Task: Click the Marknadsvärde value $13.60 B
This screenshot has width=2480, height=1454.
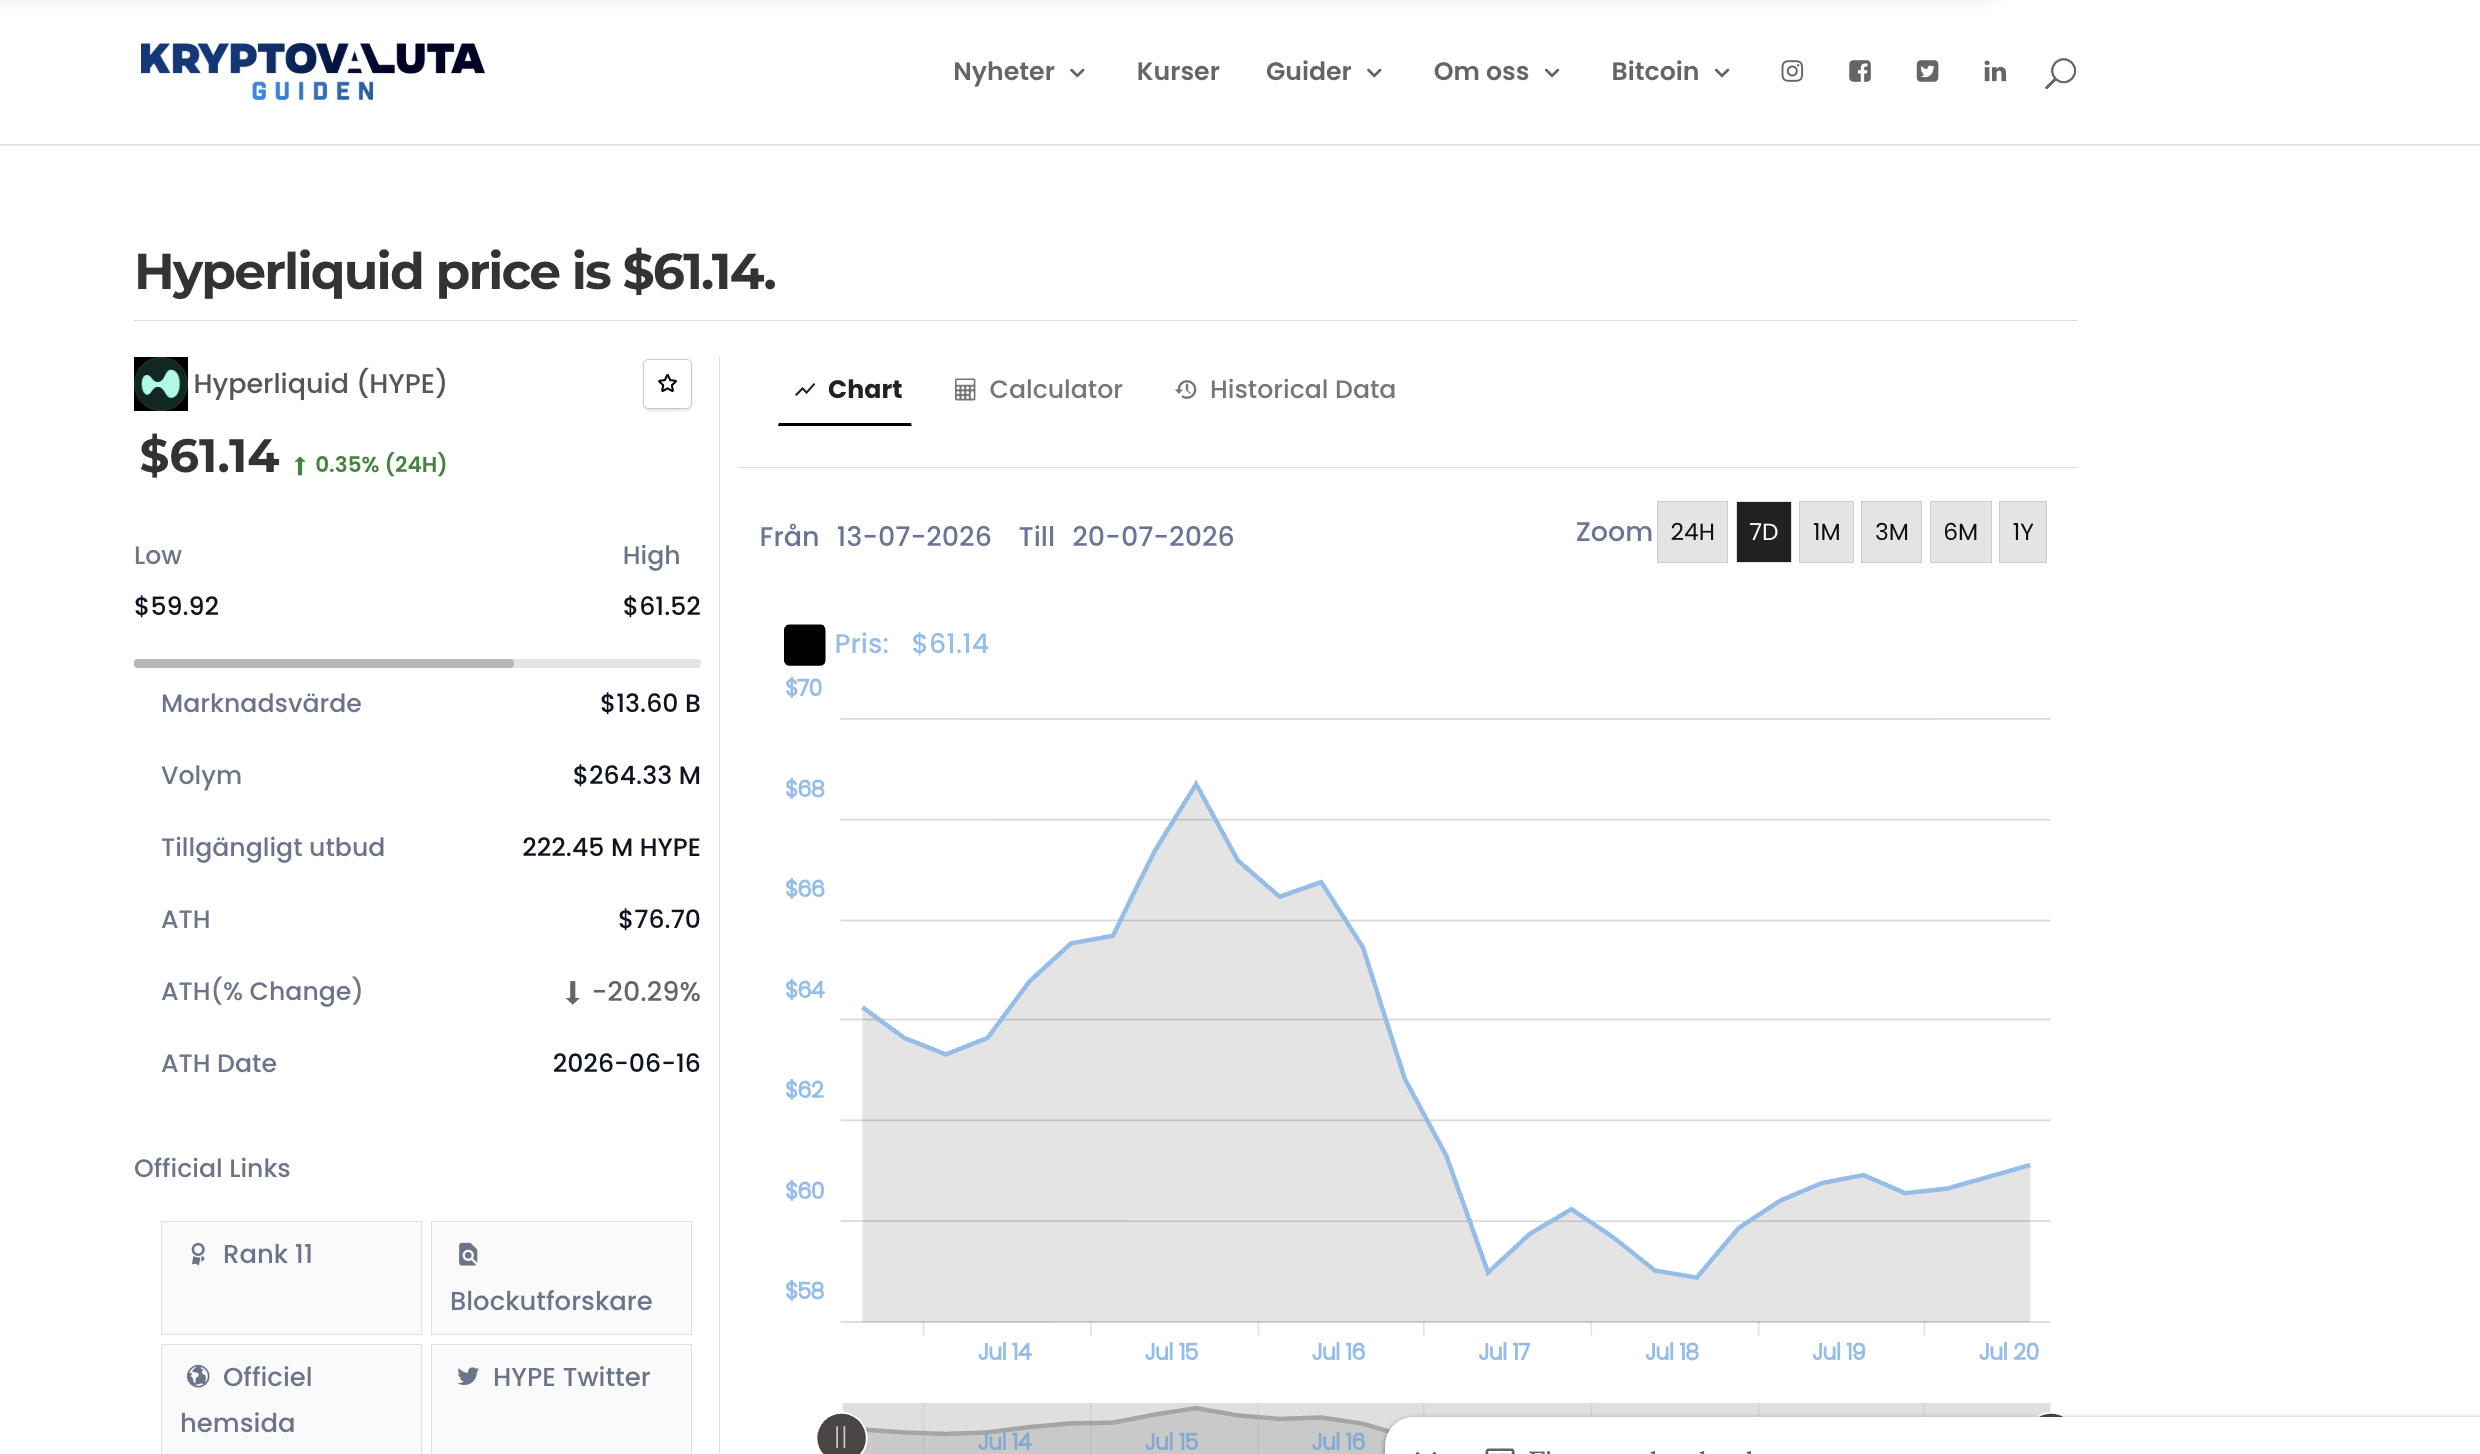Action: point(650,703)
